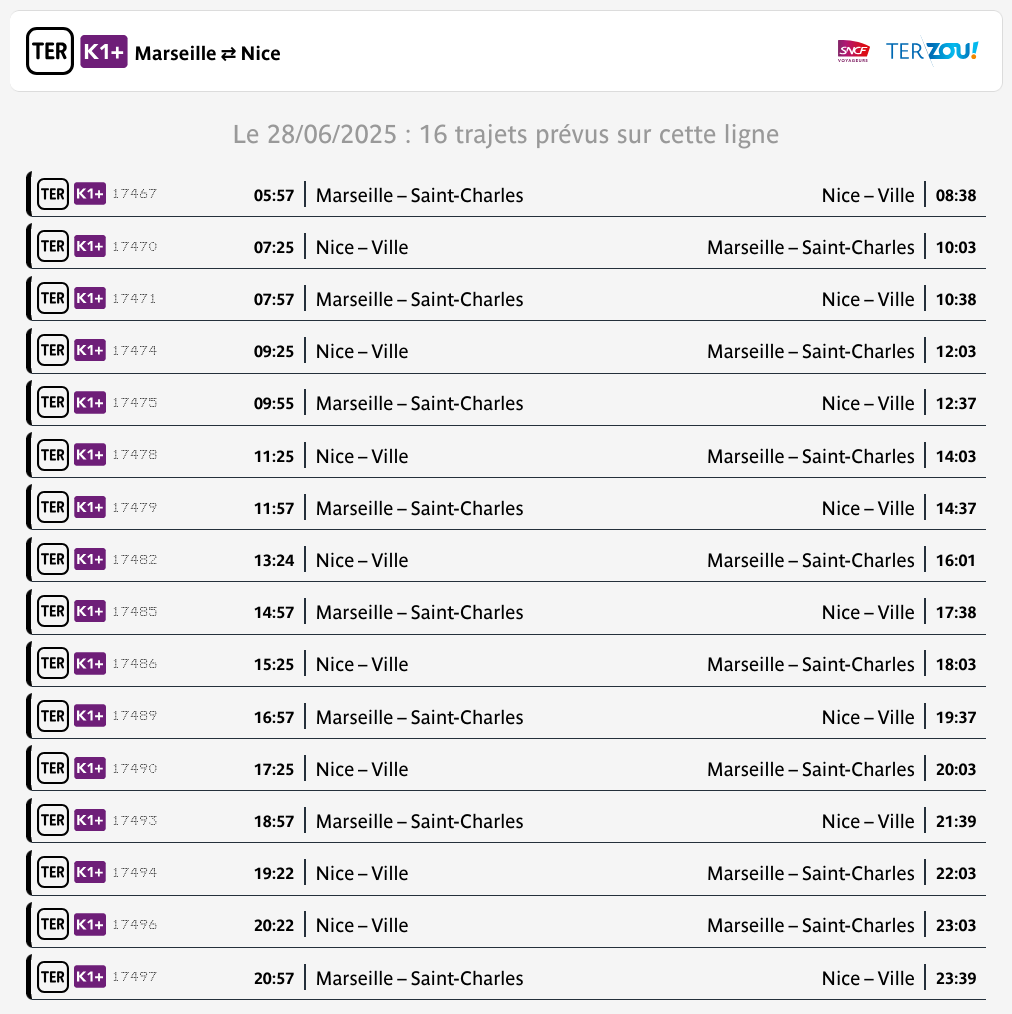Open the trip arriving Marseille at 22:03
This screenshot has width=1012, height=1014.
(506, 872)
